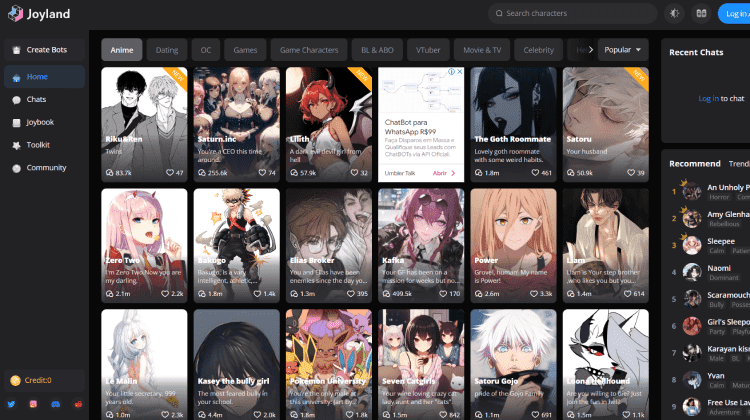This screenshot has width=750, height=420.
Task: Show more categories with right arrow
Action: coord(591,50)
